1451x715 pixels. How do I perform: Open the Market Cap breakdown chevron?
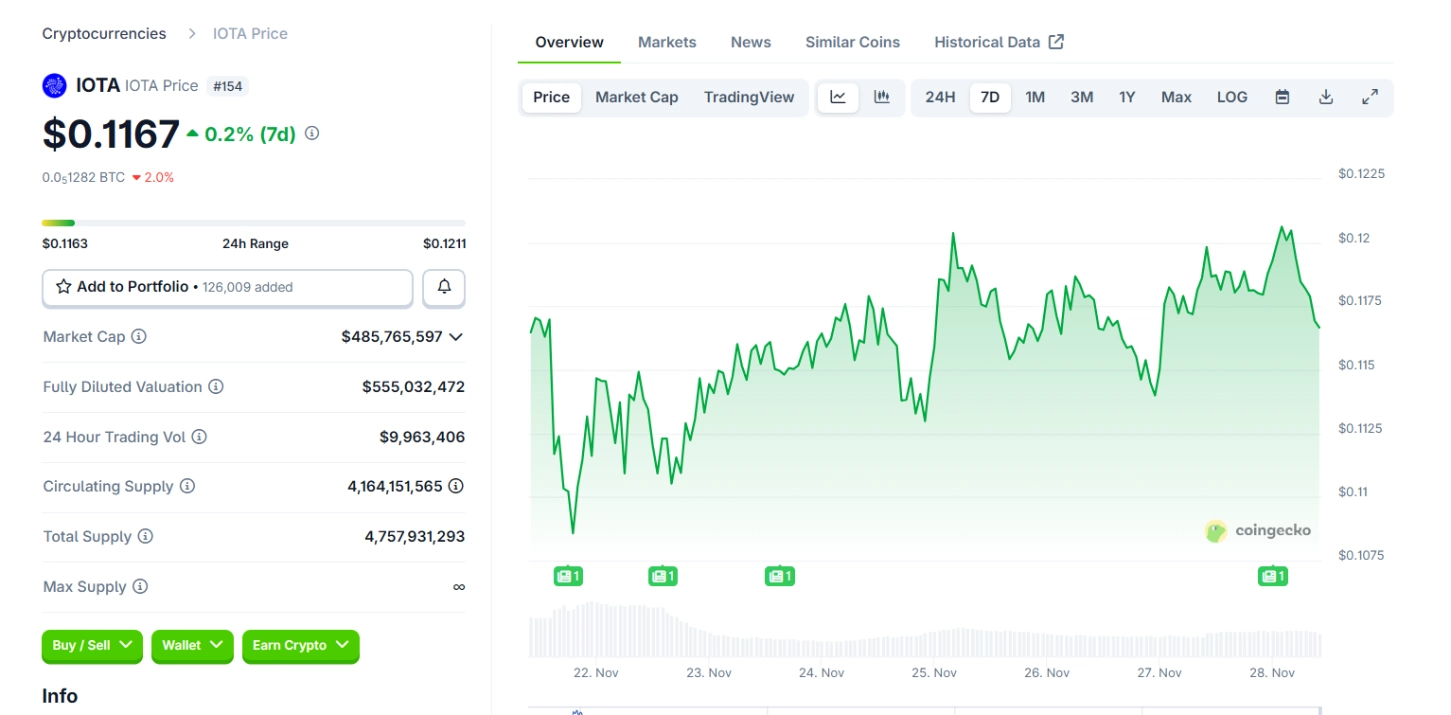457,337
